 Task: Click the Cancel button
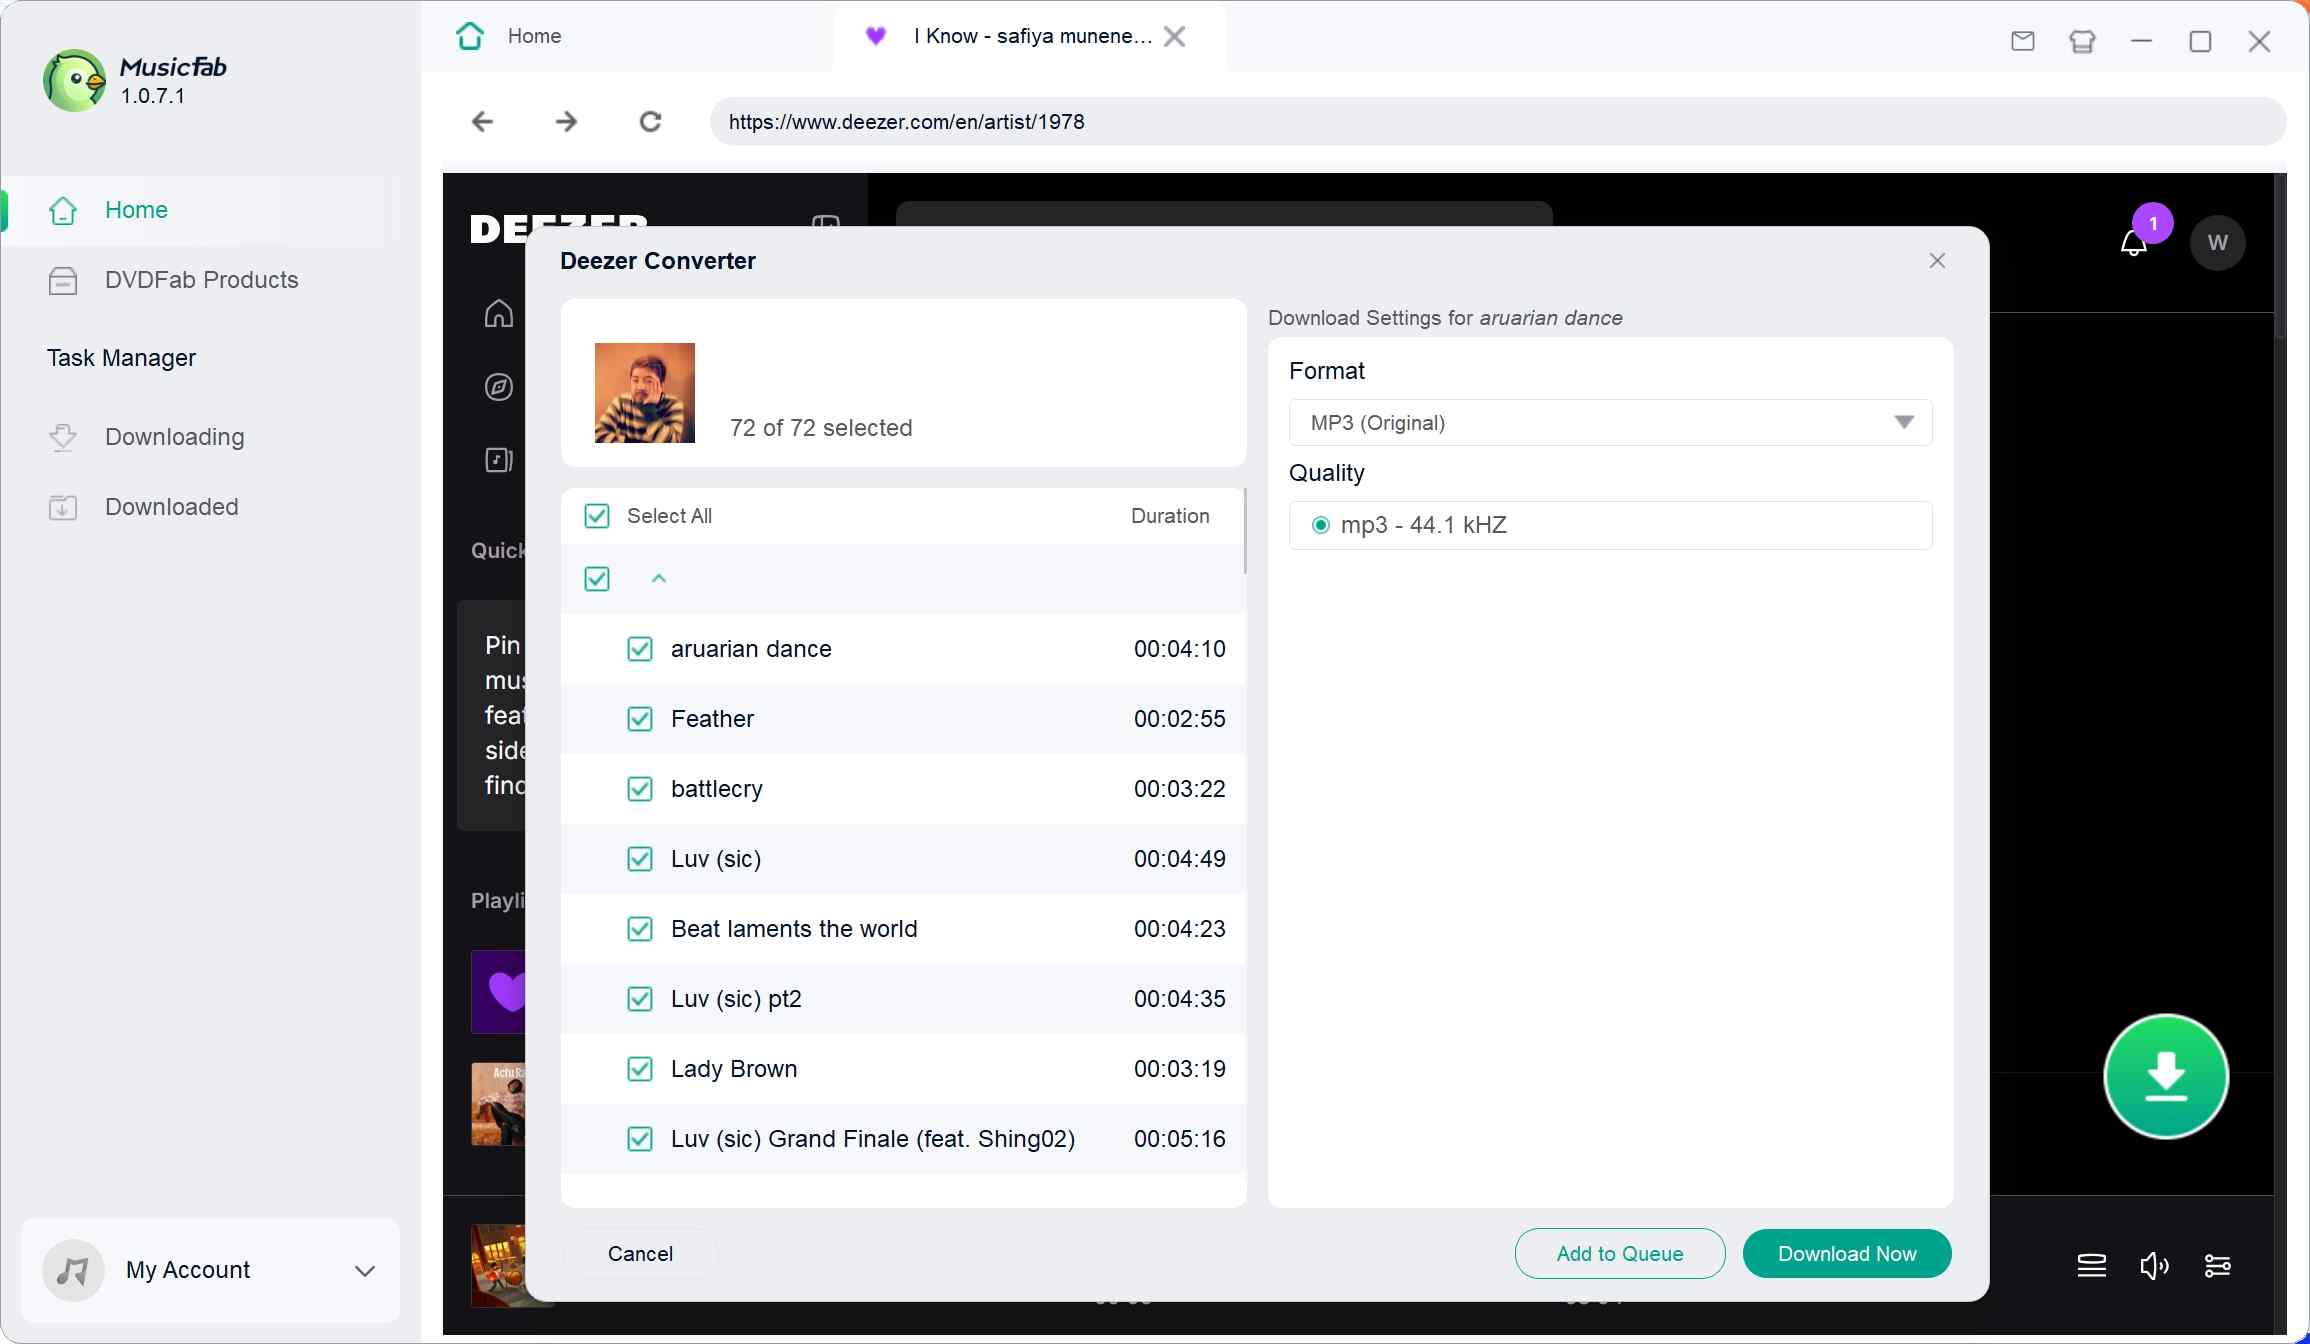point(640,1254)
